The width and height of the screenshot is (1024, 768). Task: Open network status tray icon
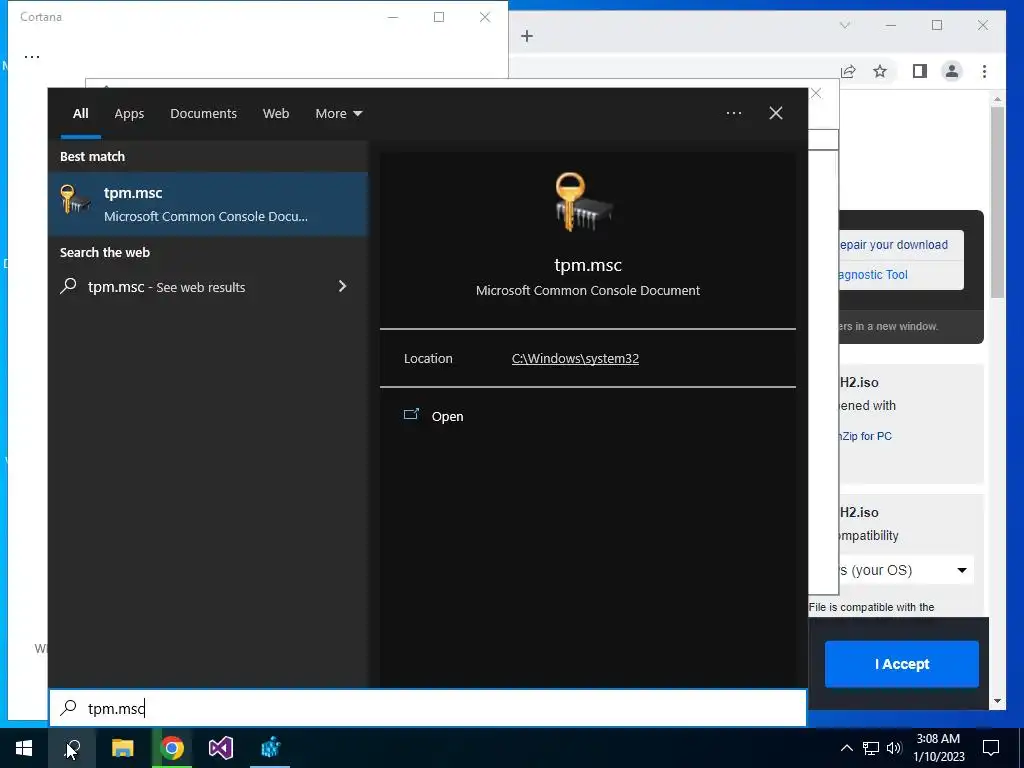pos(871,748)
